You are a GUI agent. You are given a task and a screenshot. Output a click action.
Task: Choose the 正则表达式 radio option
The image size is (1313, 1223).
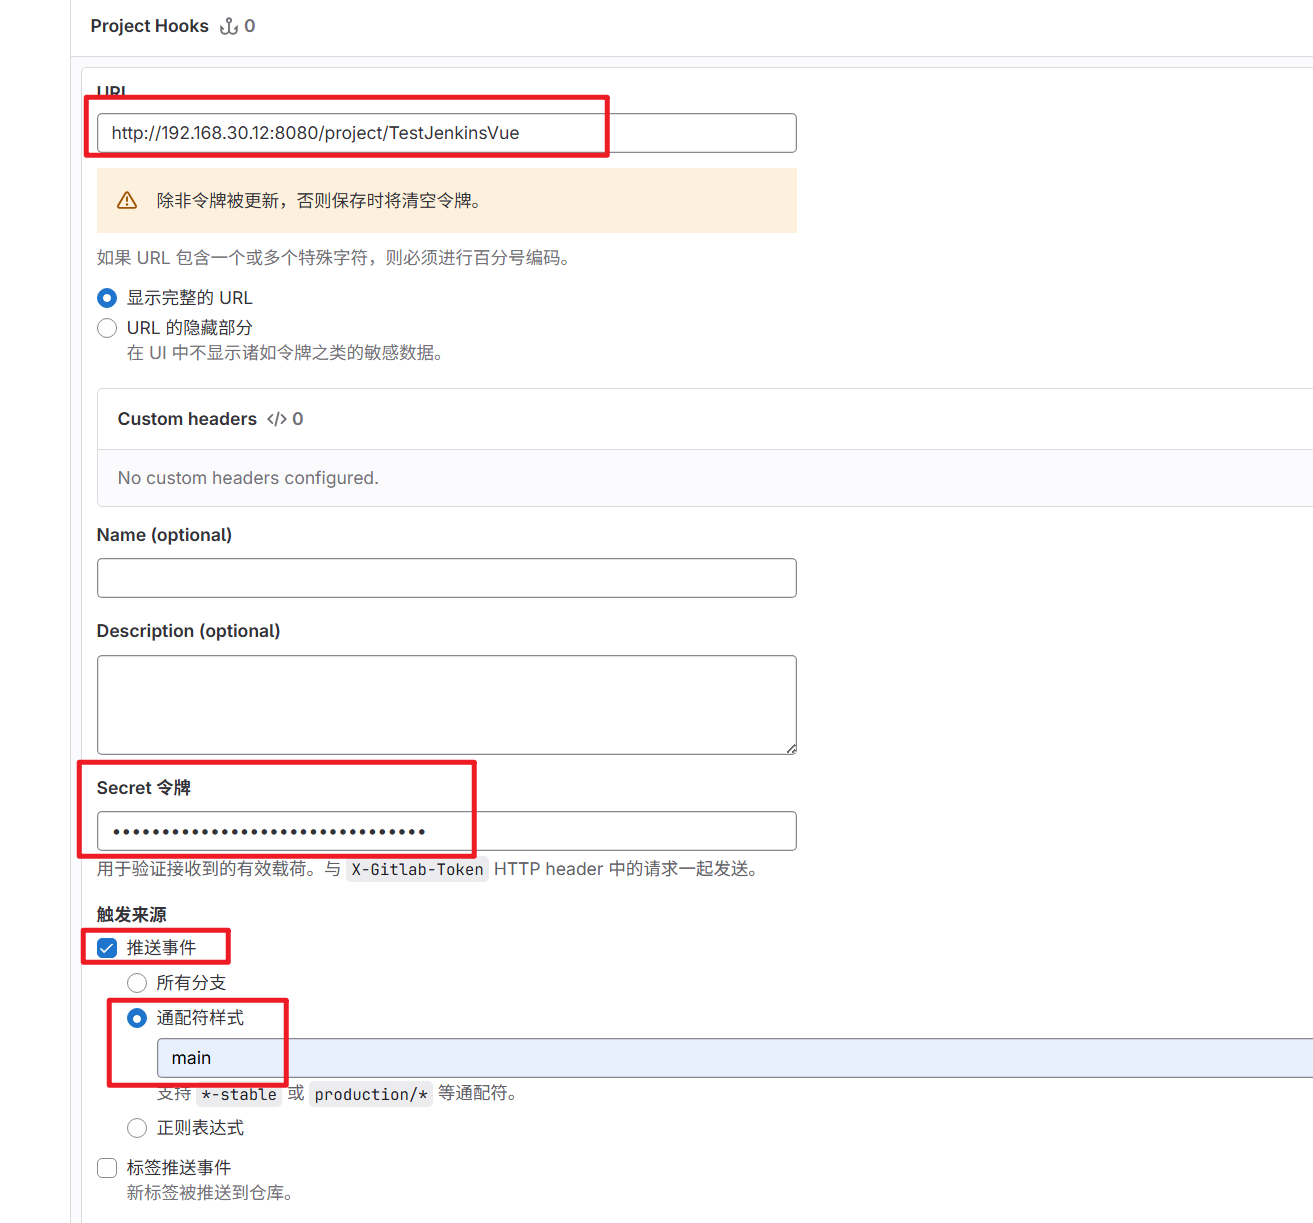(137, 1128)
